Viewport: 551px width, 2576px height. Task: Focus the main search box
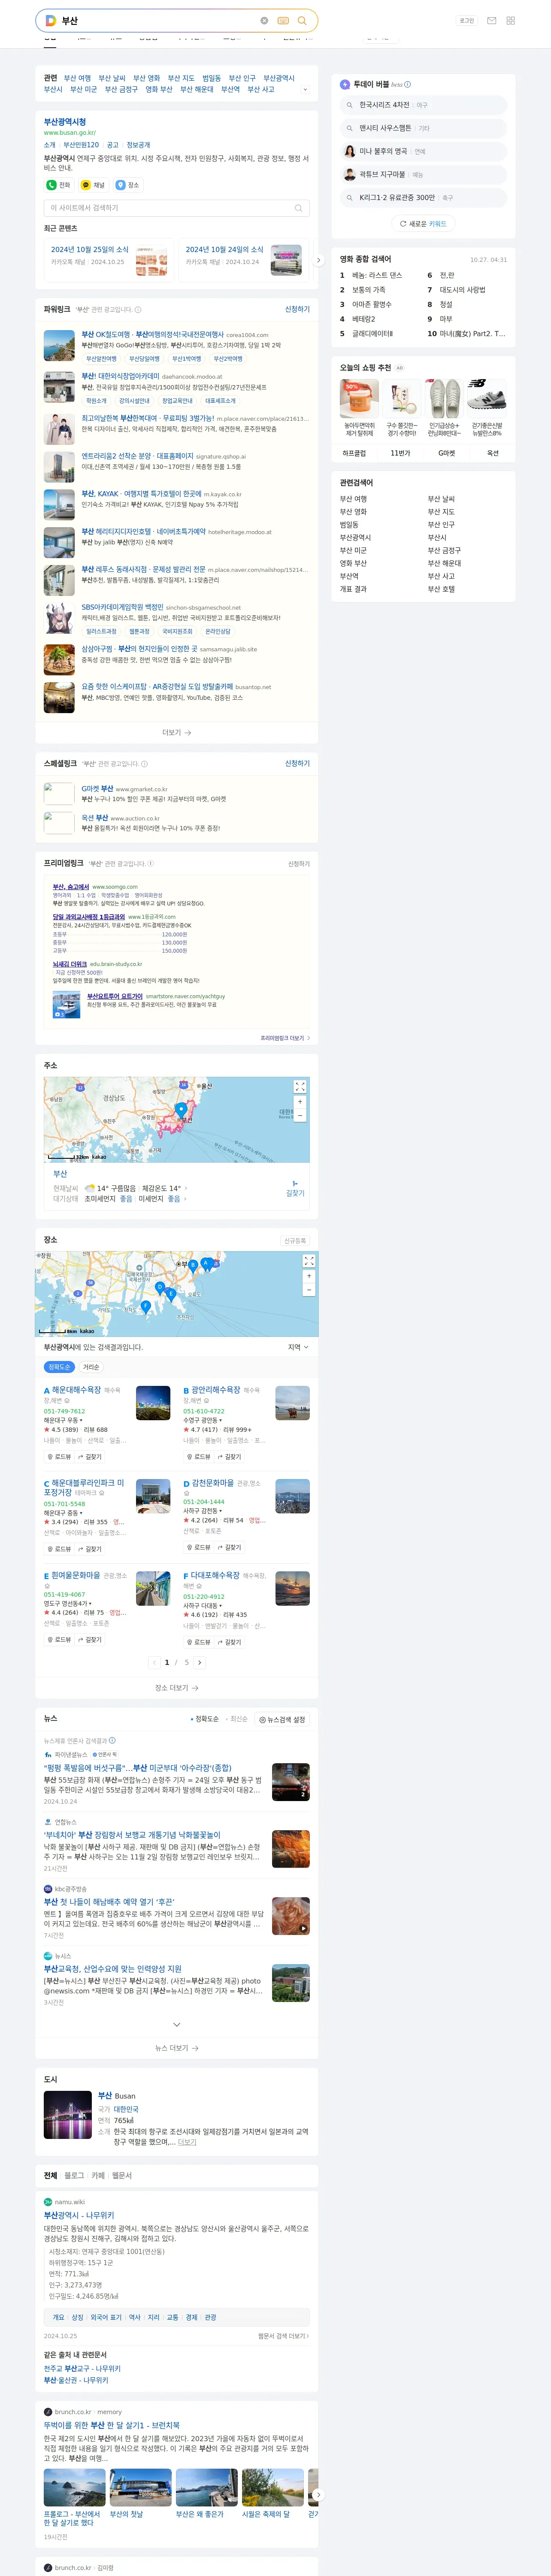tap(158, 20)
